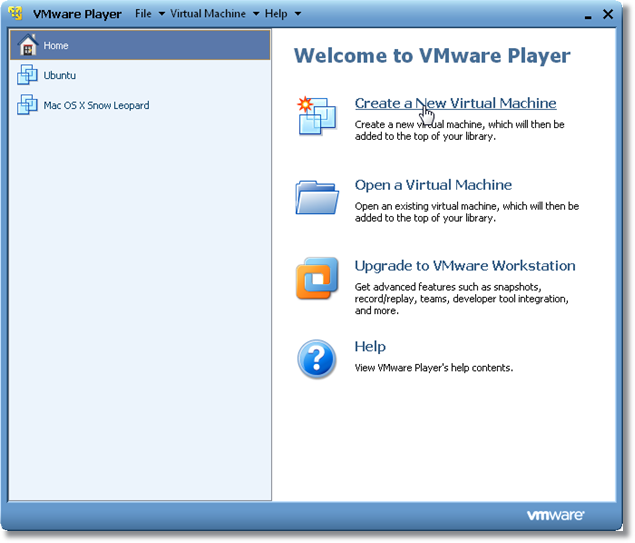Viewport: 635px width, 543px height.
Task: Click description starting "Get advanced features such as snapshots"
Action: 462,299
